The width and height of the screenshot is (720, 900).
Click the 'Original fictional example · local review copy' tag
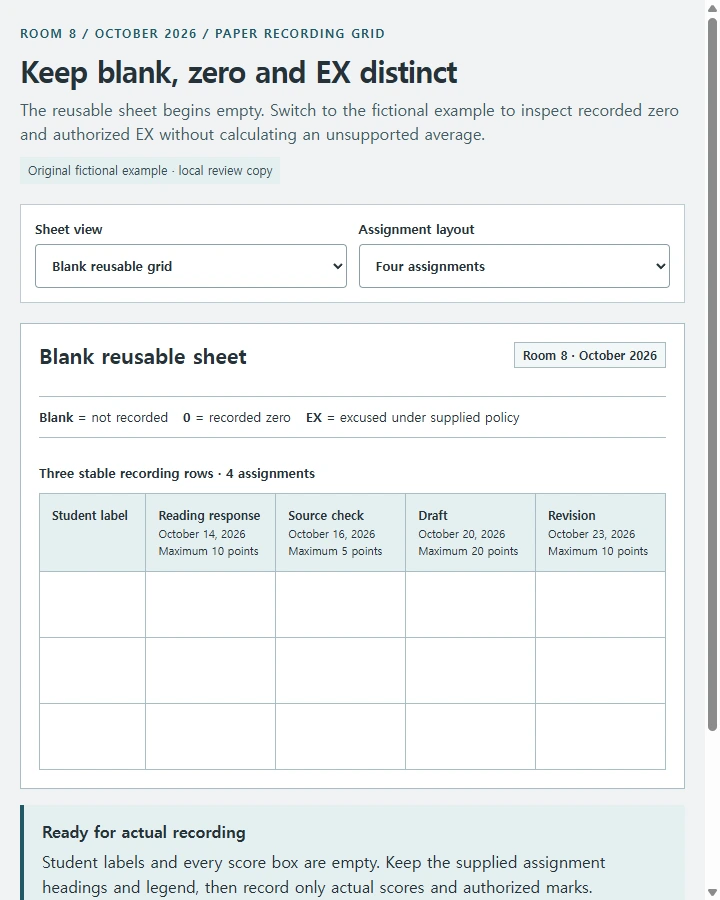tap(150, 170)
